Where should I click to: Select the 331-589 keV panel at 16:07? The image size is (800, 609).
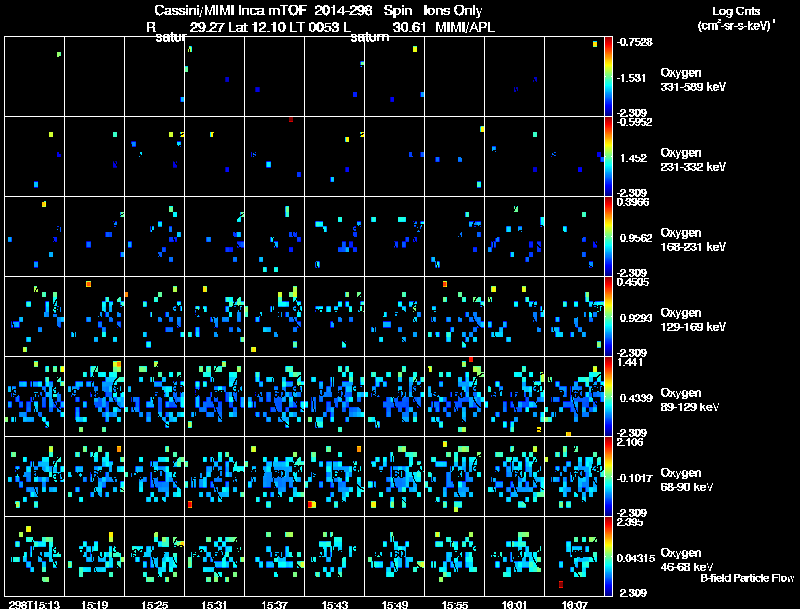tap(574, 77)
